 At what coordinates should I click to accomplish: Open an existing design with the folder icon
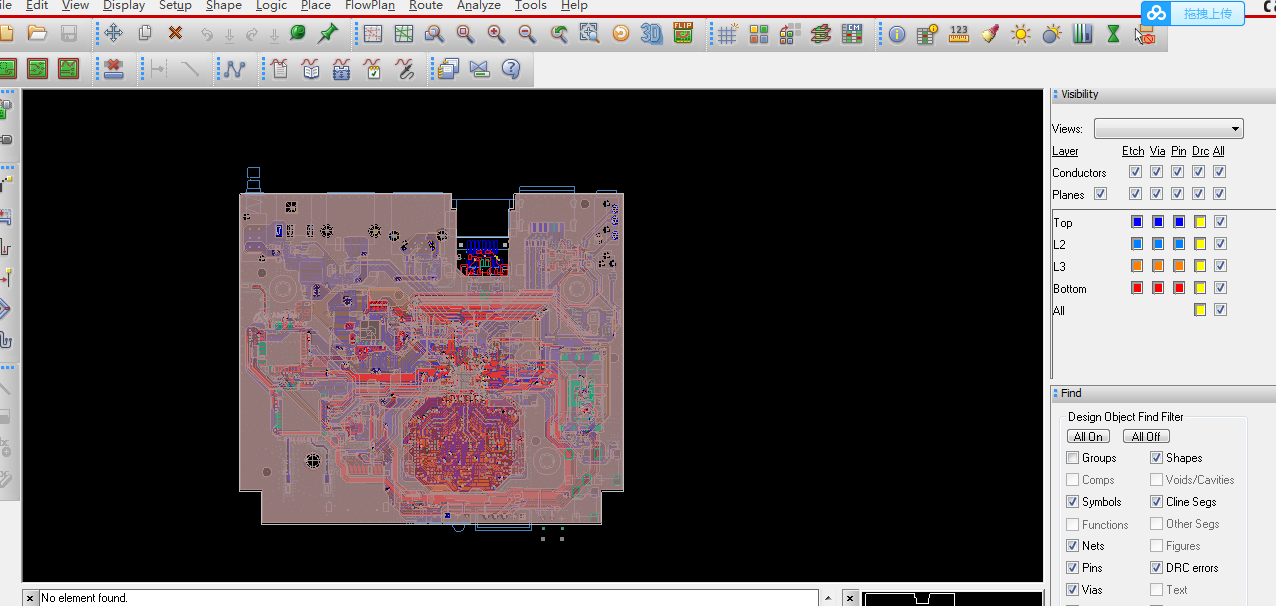37,33
